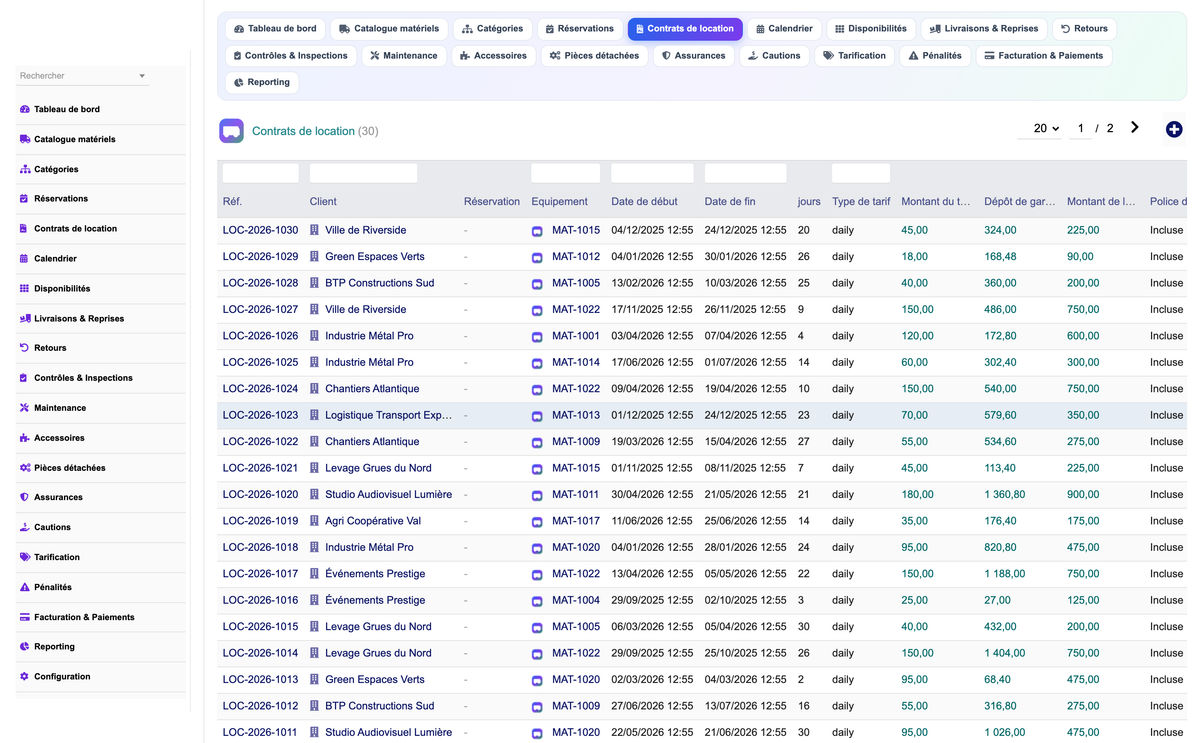
Task: Open contract LOC-2026-1023 link
Action: (260, 415)
